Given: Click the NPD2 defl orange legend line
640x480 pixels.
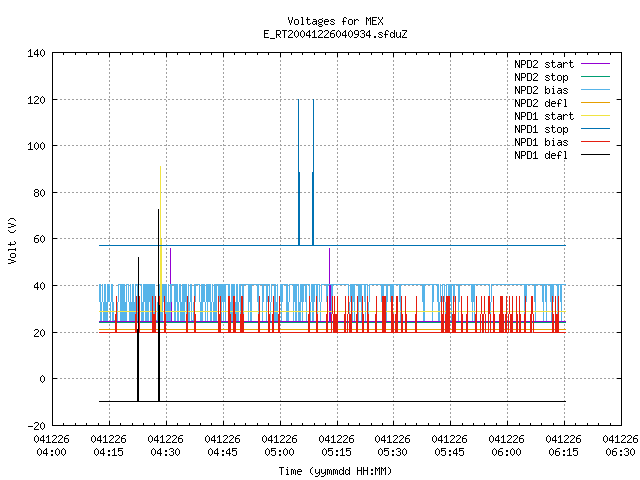Looking at the screenshot, I should tap(595, 103).
